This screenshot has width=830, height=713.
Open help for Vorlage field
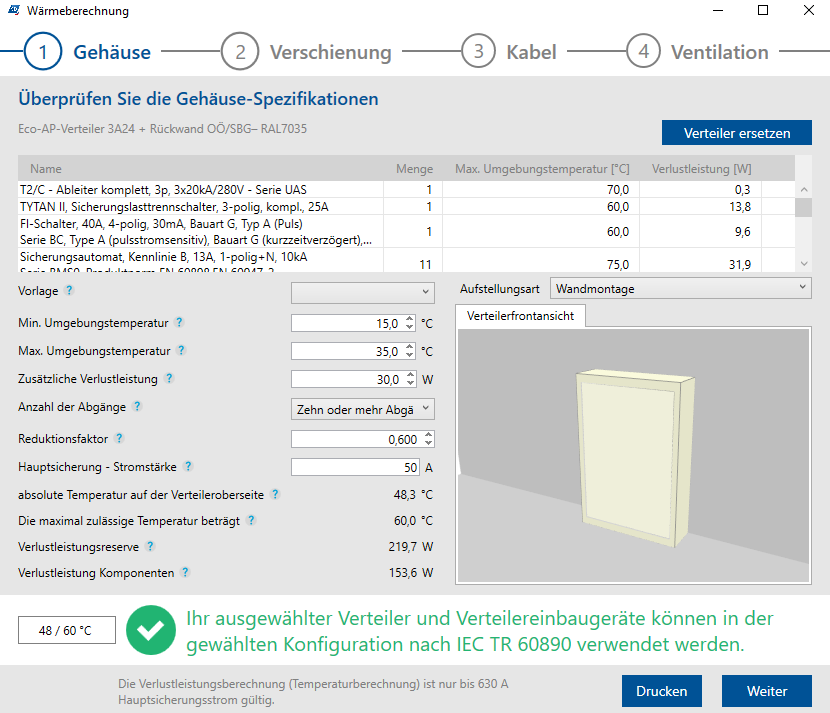[69, 290]
